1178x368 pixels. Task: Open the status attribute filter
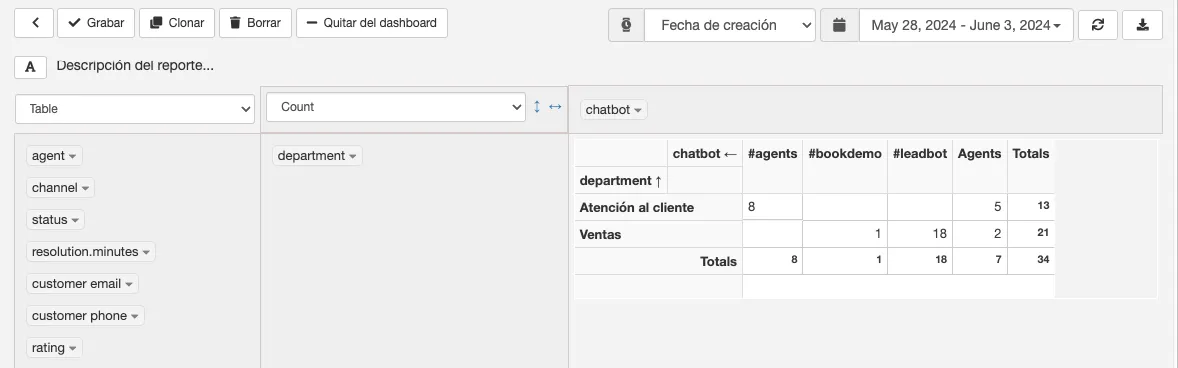pyautogui.click(x=56, y=220)
